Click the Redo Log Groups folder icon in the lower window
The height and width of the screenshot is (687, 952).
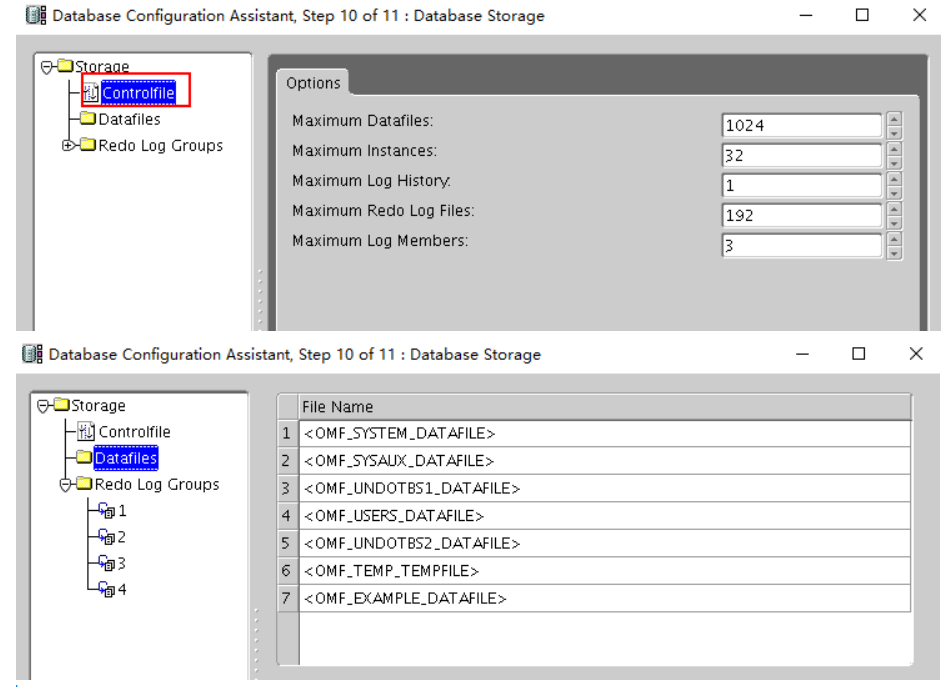coord(84,484)
